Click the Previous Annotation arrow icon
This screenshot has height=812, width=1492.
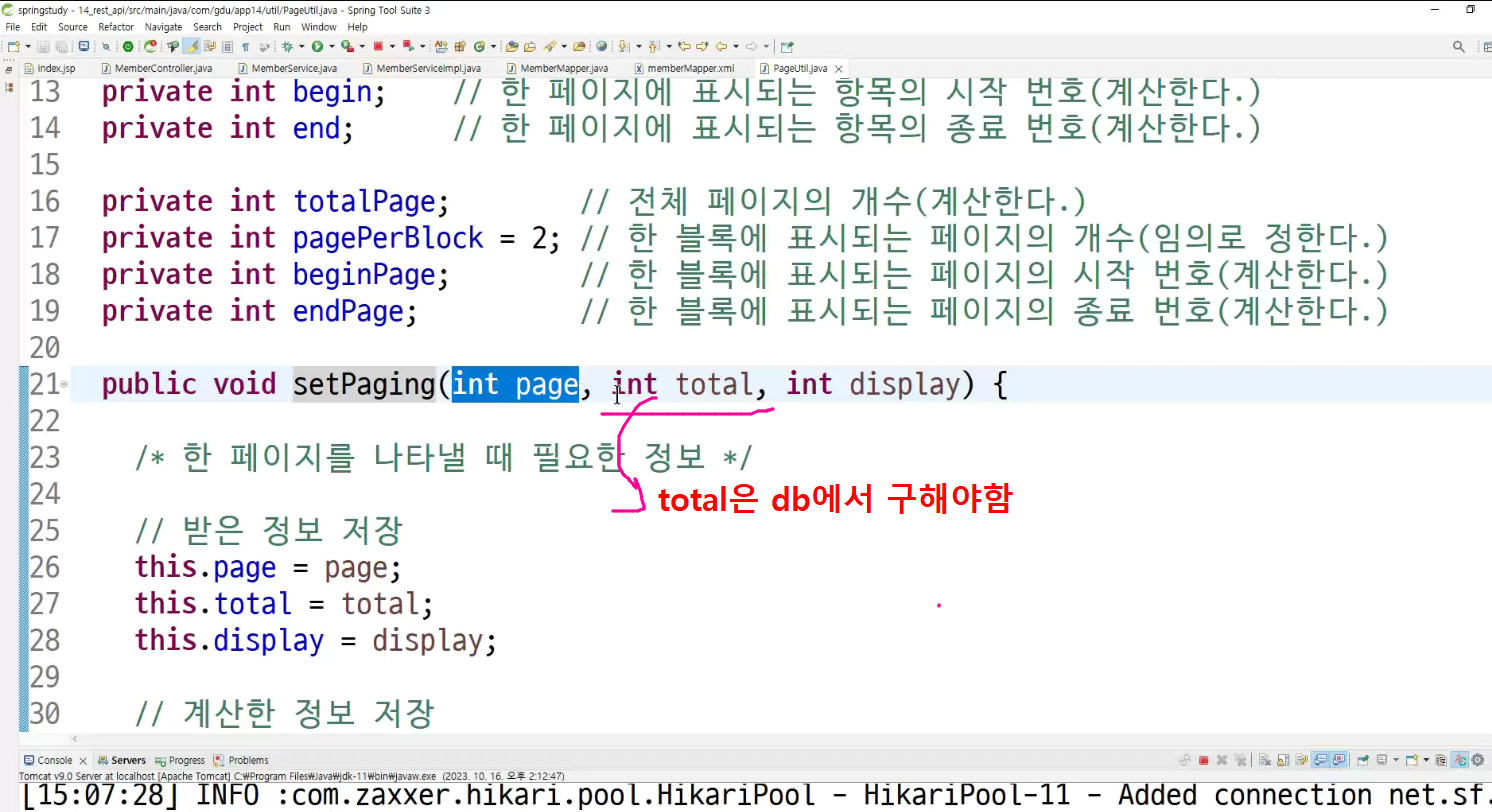[x=653, y=46]
